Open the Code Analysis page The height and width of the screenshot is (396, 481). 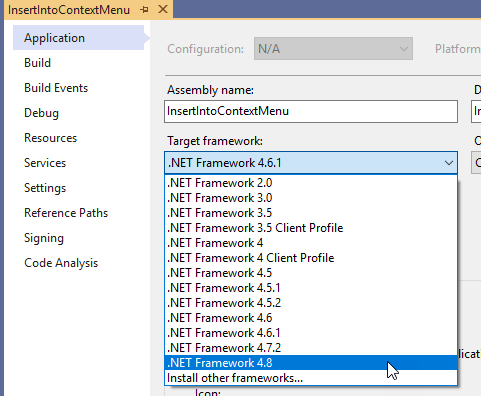click(x=61, y=263)
